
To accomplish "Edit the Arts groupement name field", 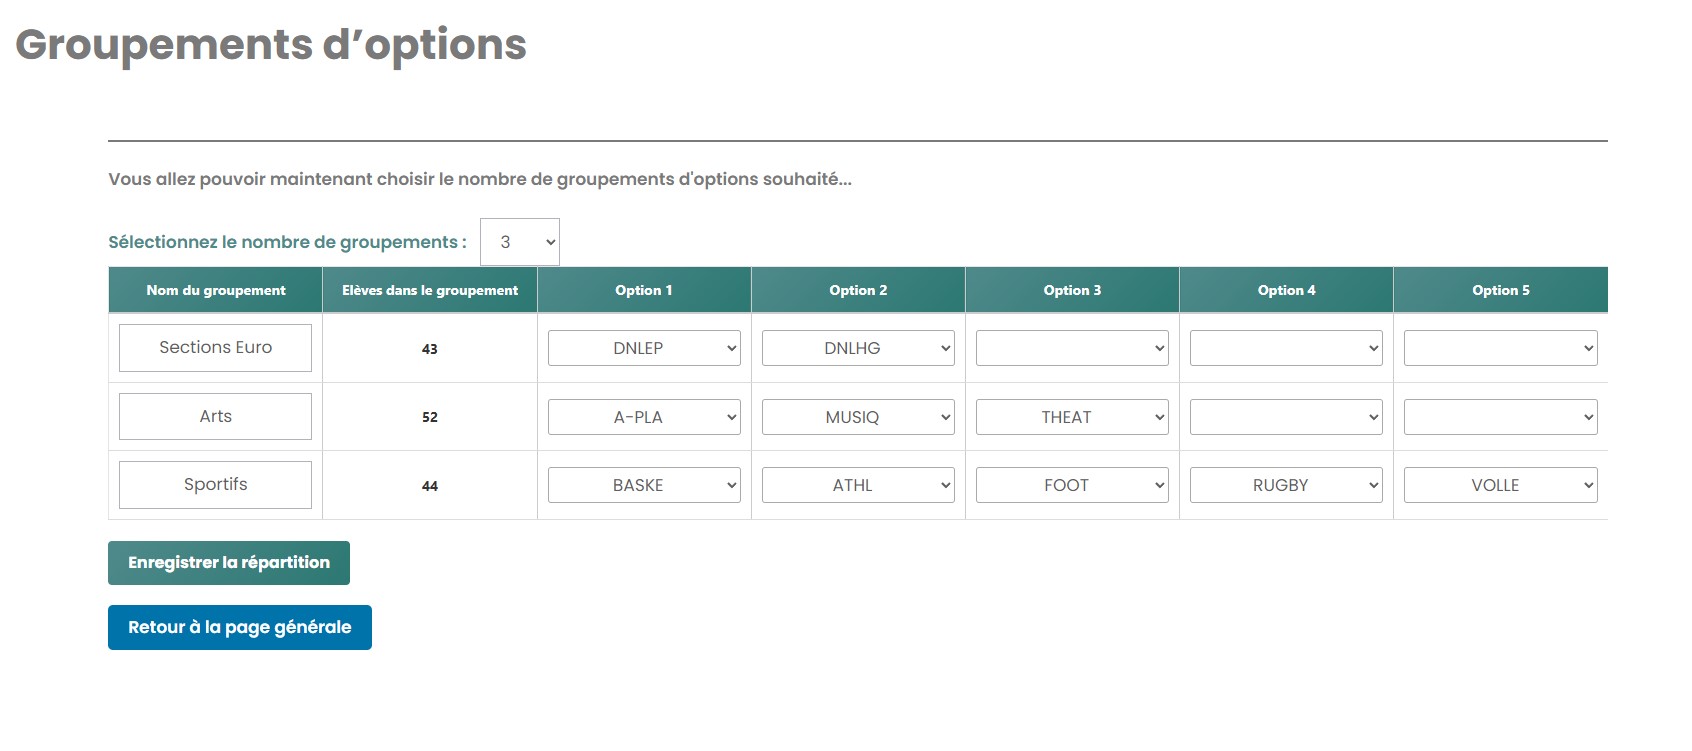I will pos(215,417).
